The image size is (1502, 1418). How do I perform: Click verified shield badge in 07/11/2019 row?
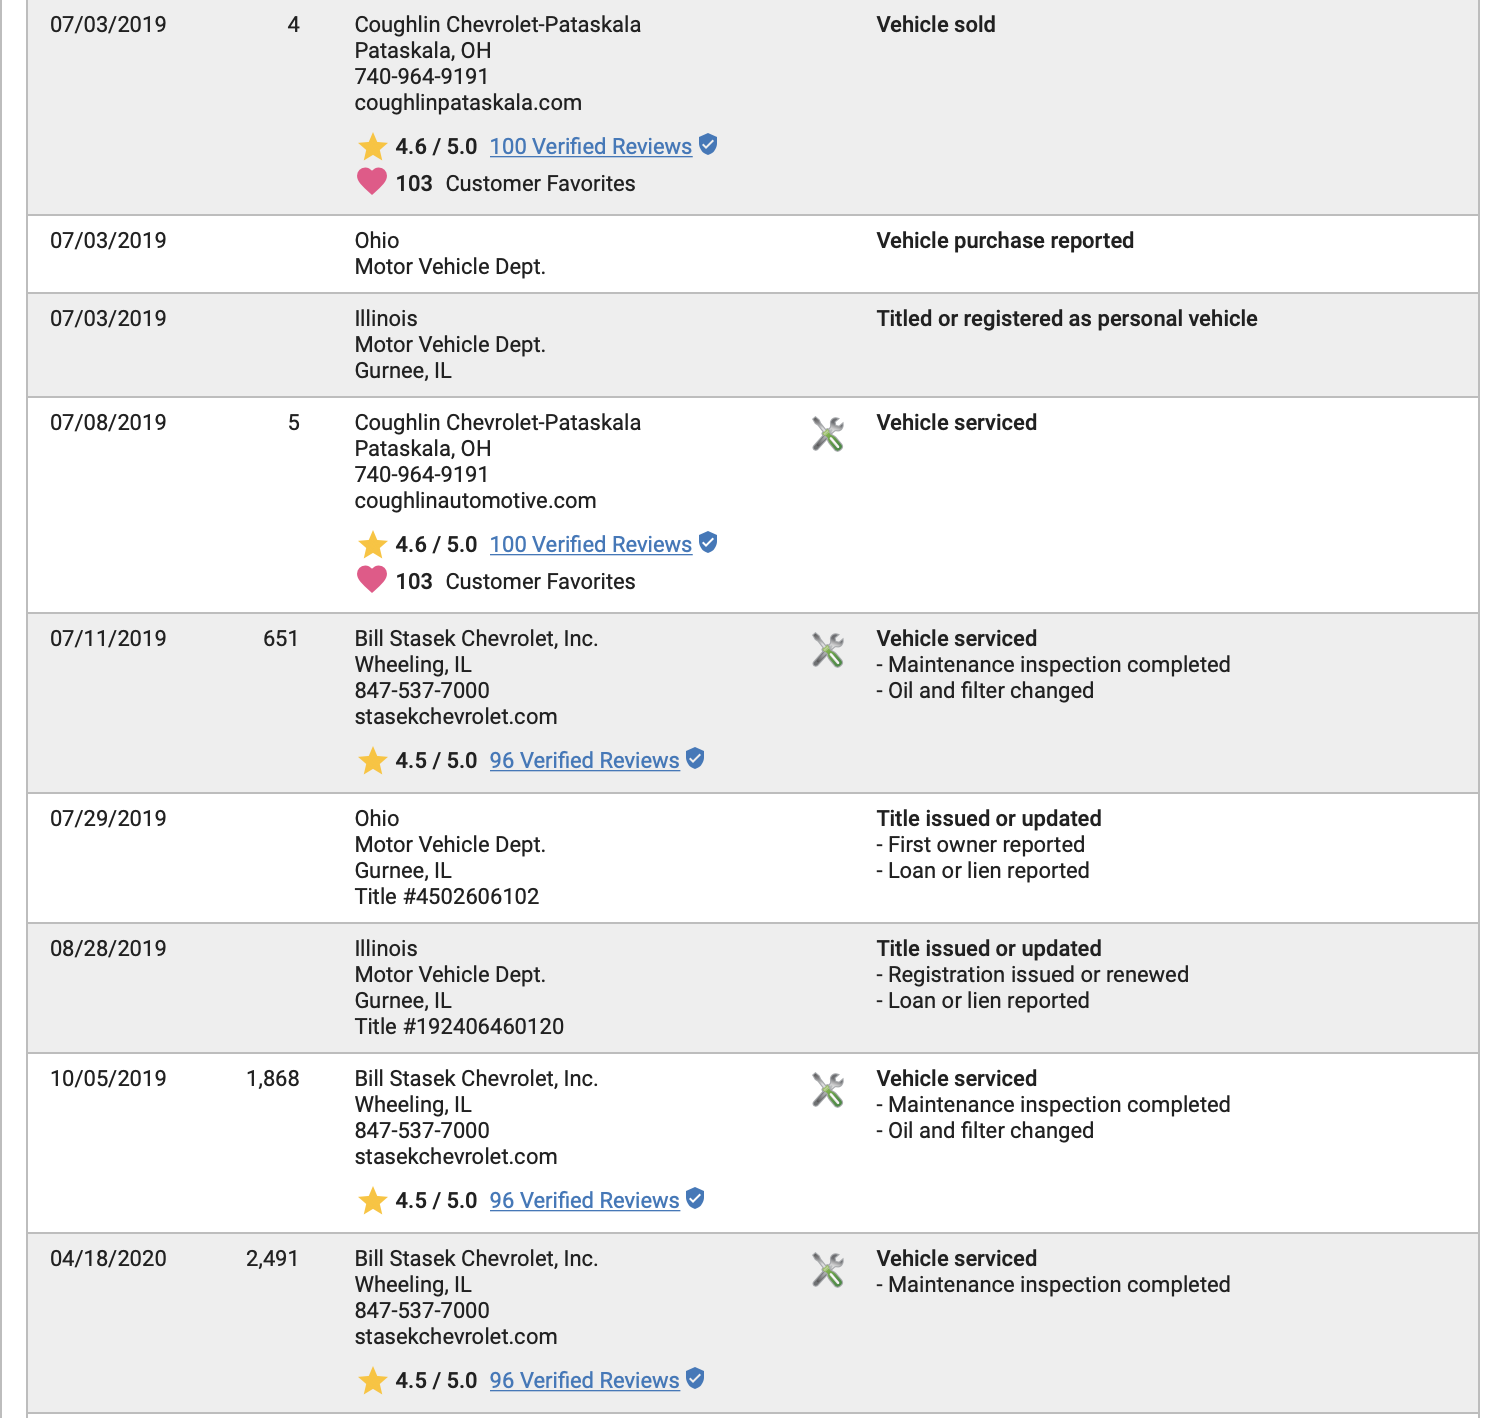coord(695,758)
